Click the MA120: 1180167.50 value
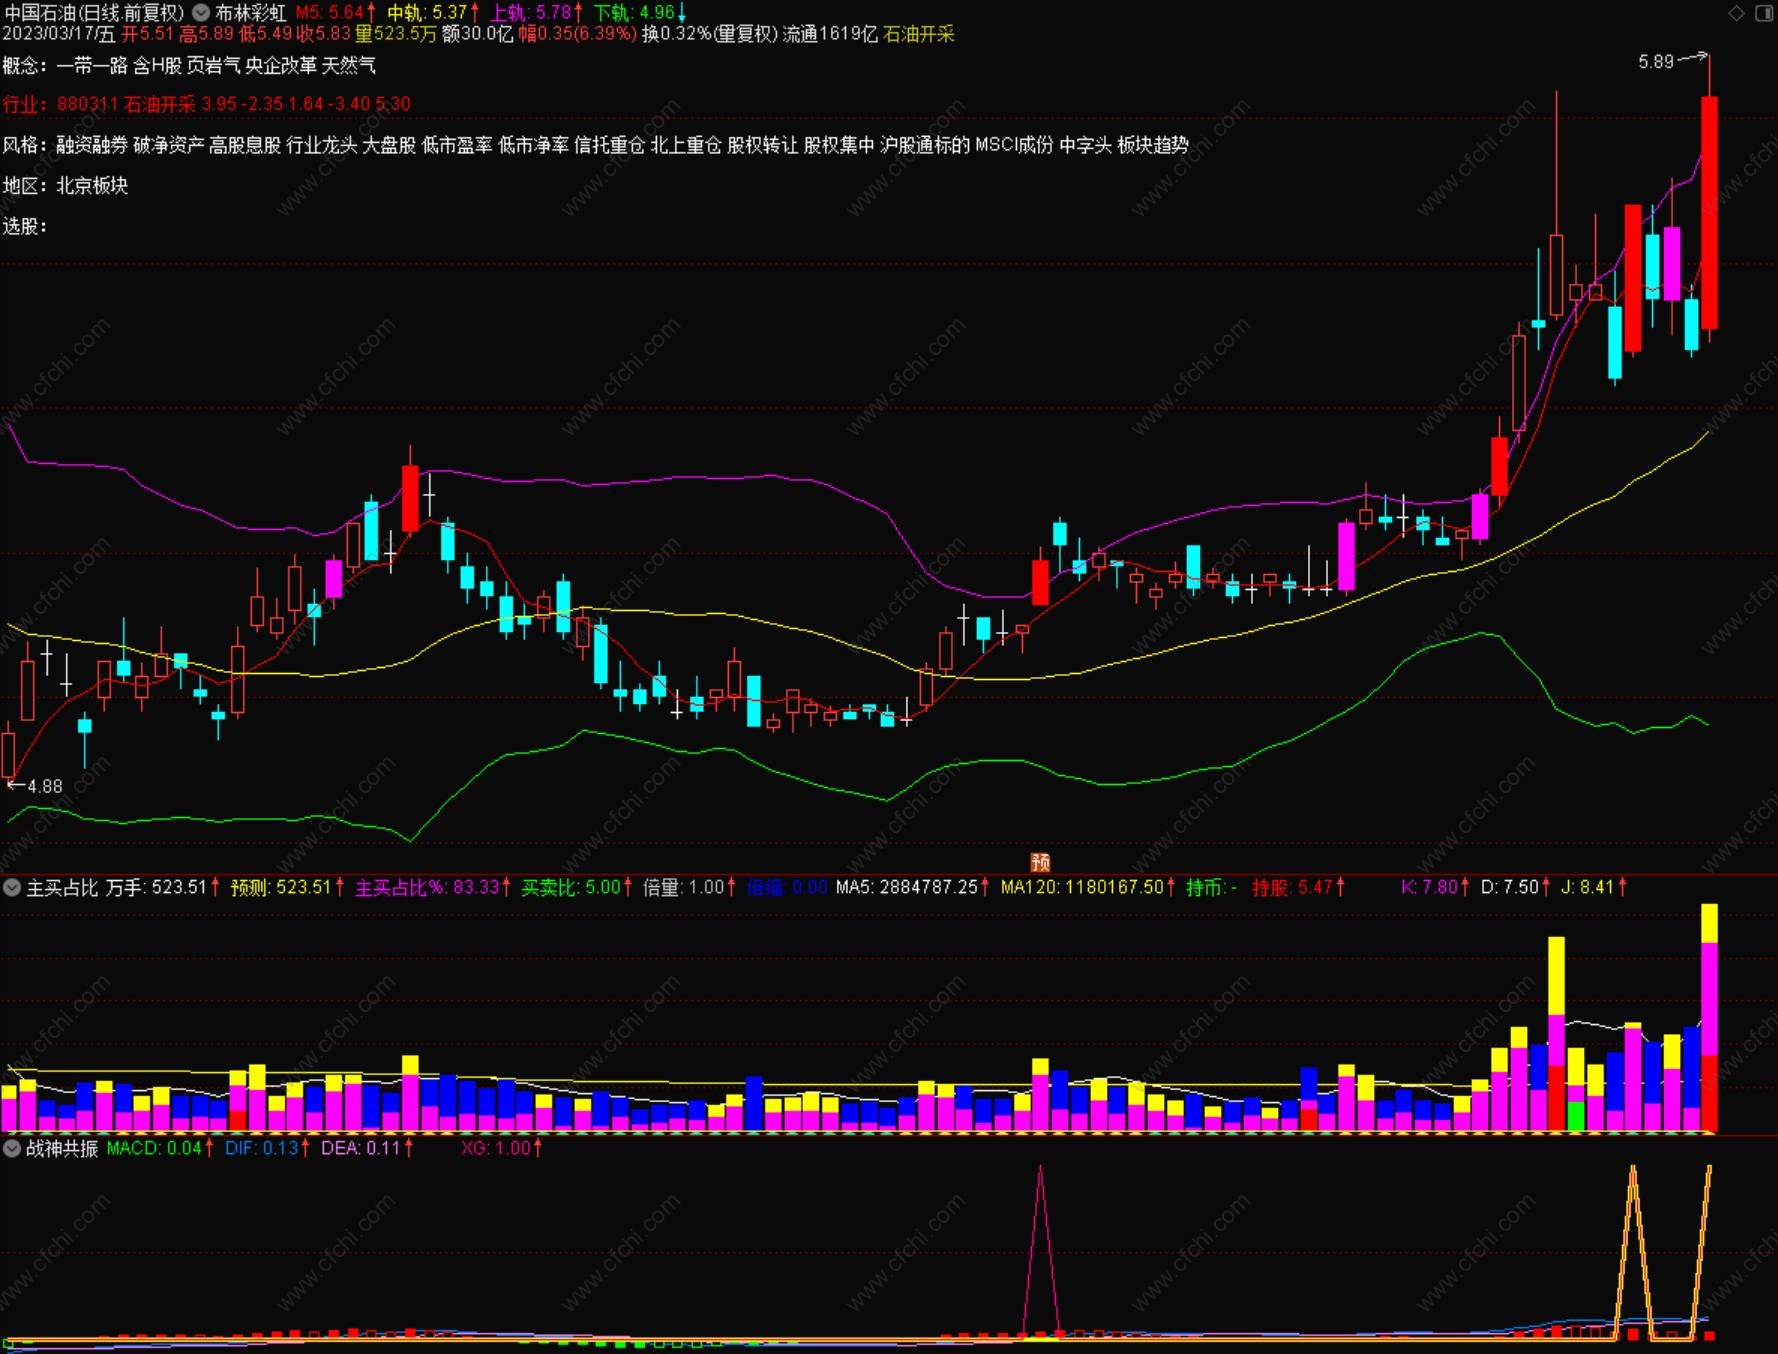 point(1088,887)
